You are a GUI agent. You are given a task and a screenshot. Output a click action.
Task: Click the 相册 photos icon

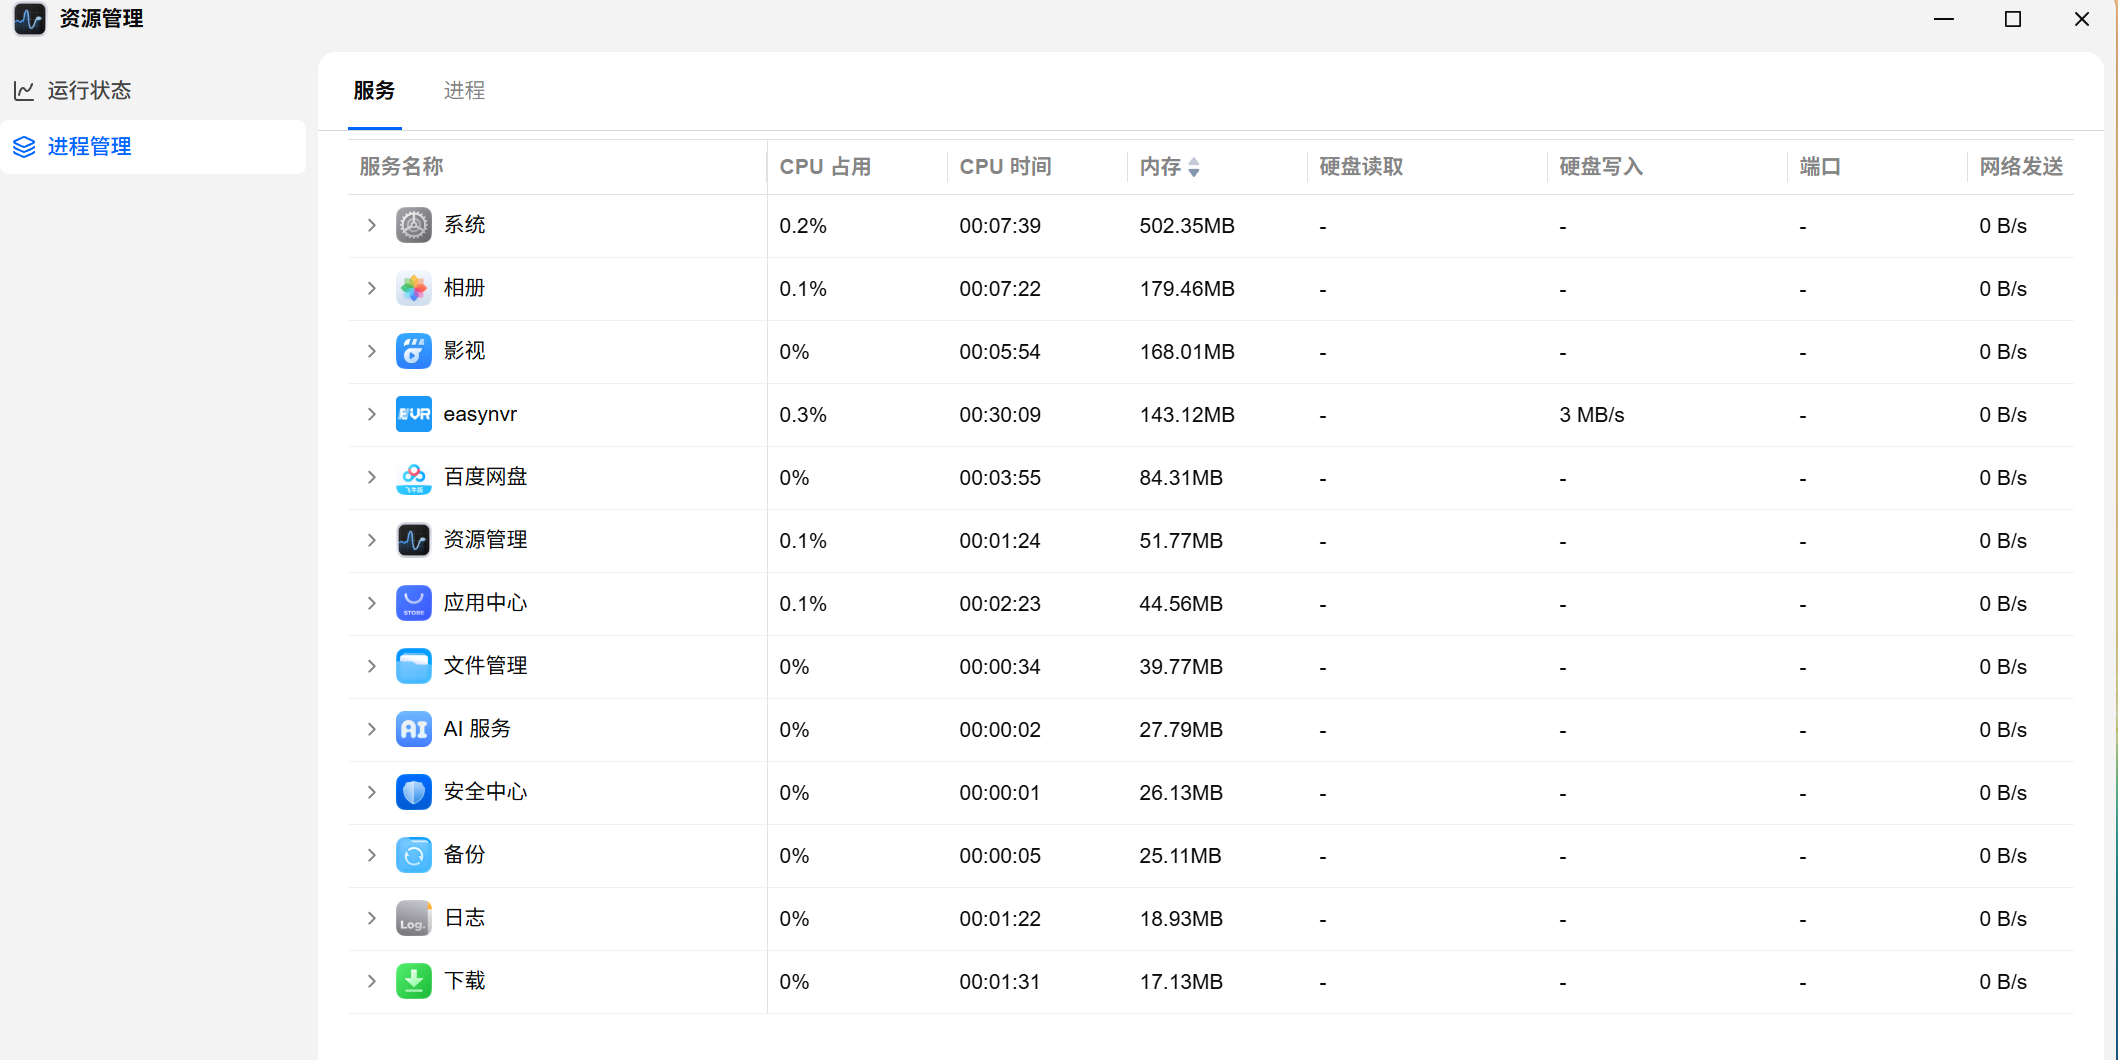413,288
